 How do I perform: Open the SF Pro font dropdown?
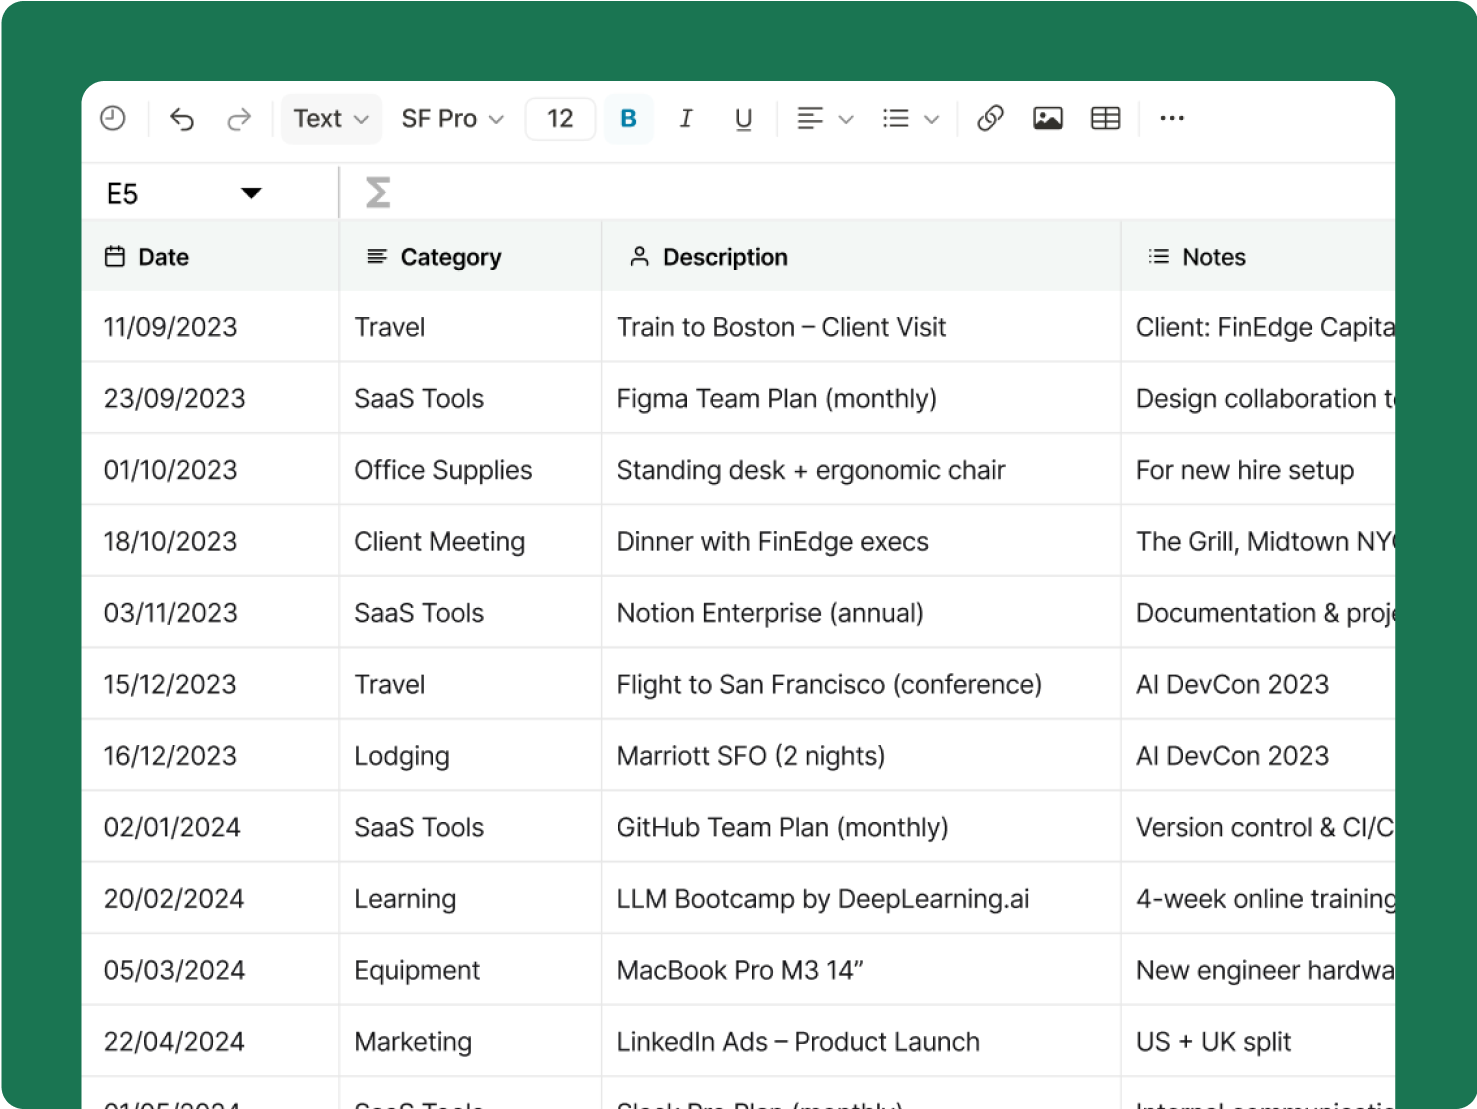pyautogui.click(x=452, y=119)
